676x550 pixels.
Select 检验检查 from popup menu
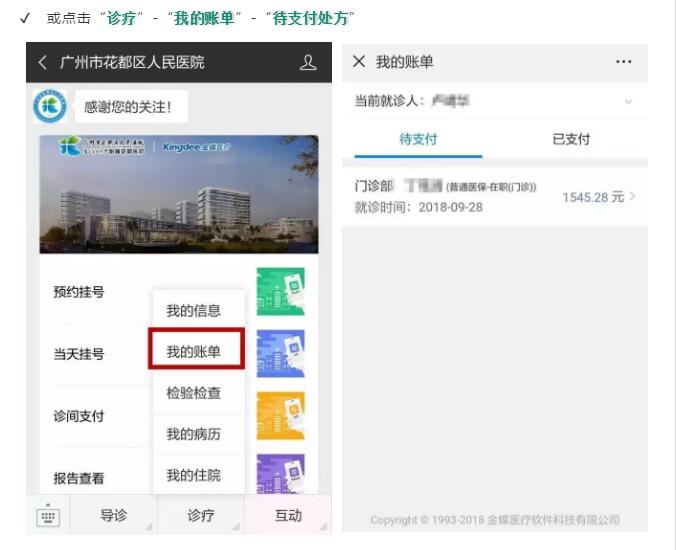point(194,393)
